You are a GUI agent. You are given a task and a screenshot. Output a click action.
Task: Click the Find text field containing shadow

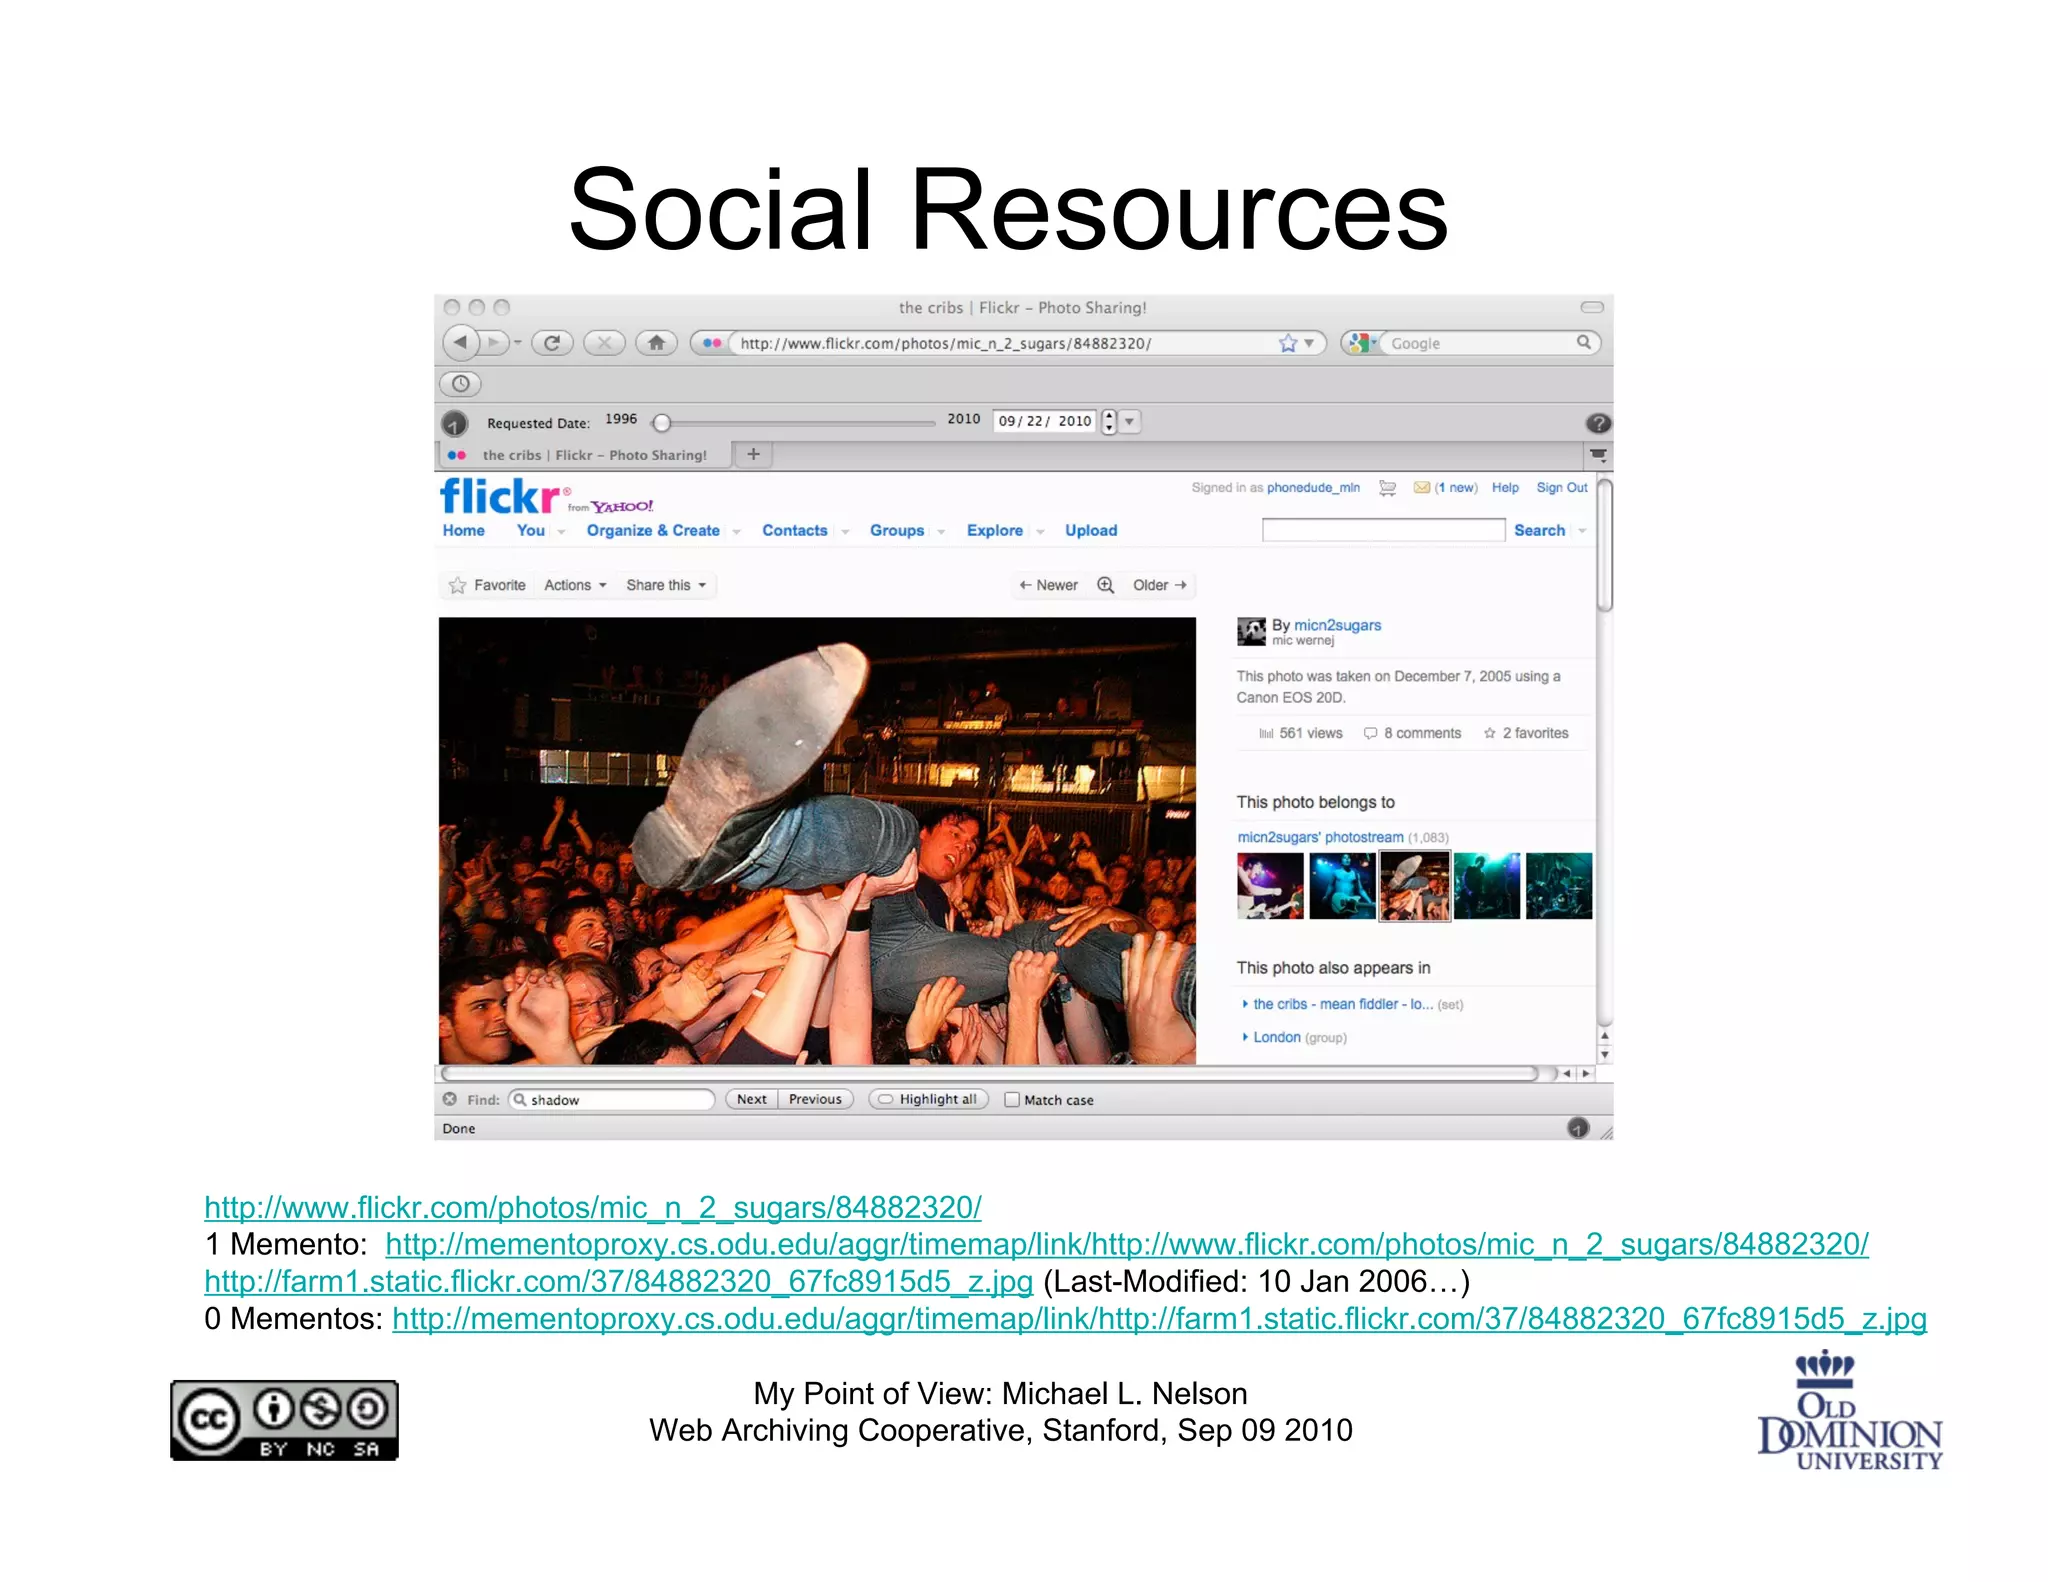click(612, 1100)
